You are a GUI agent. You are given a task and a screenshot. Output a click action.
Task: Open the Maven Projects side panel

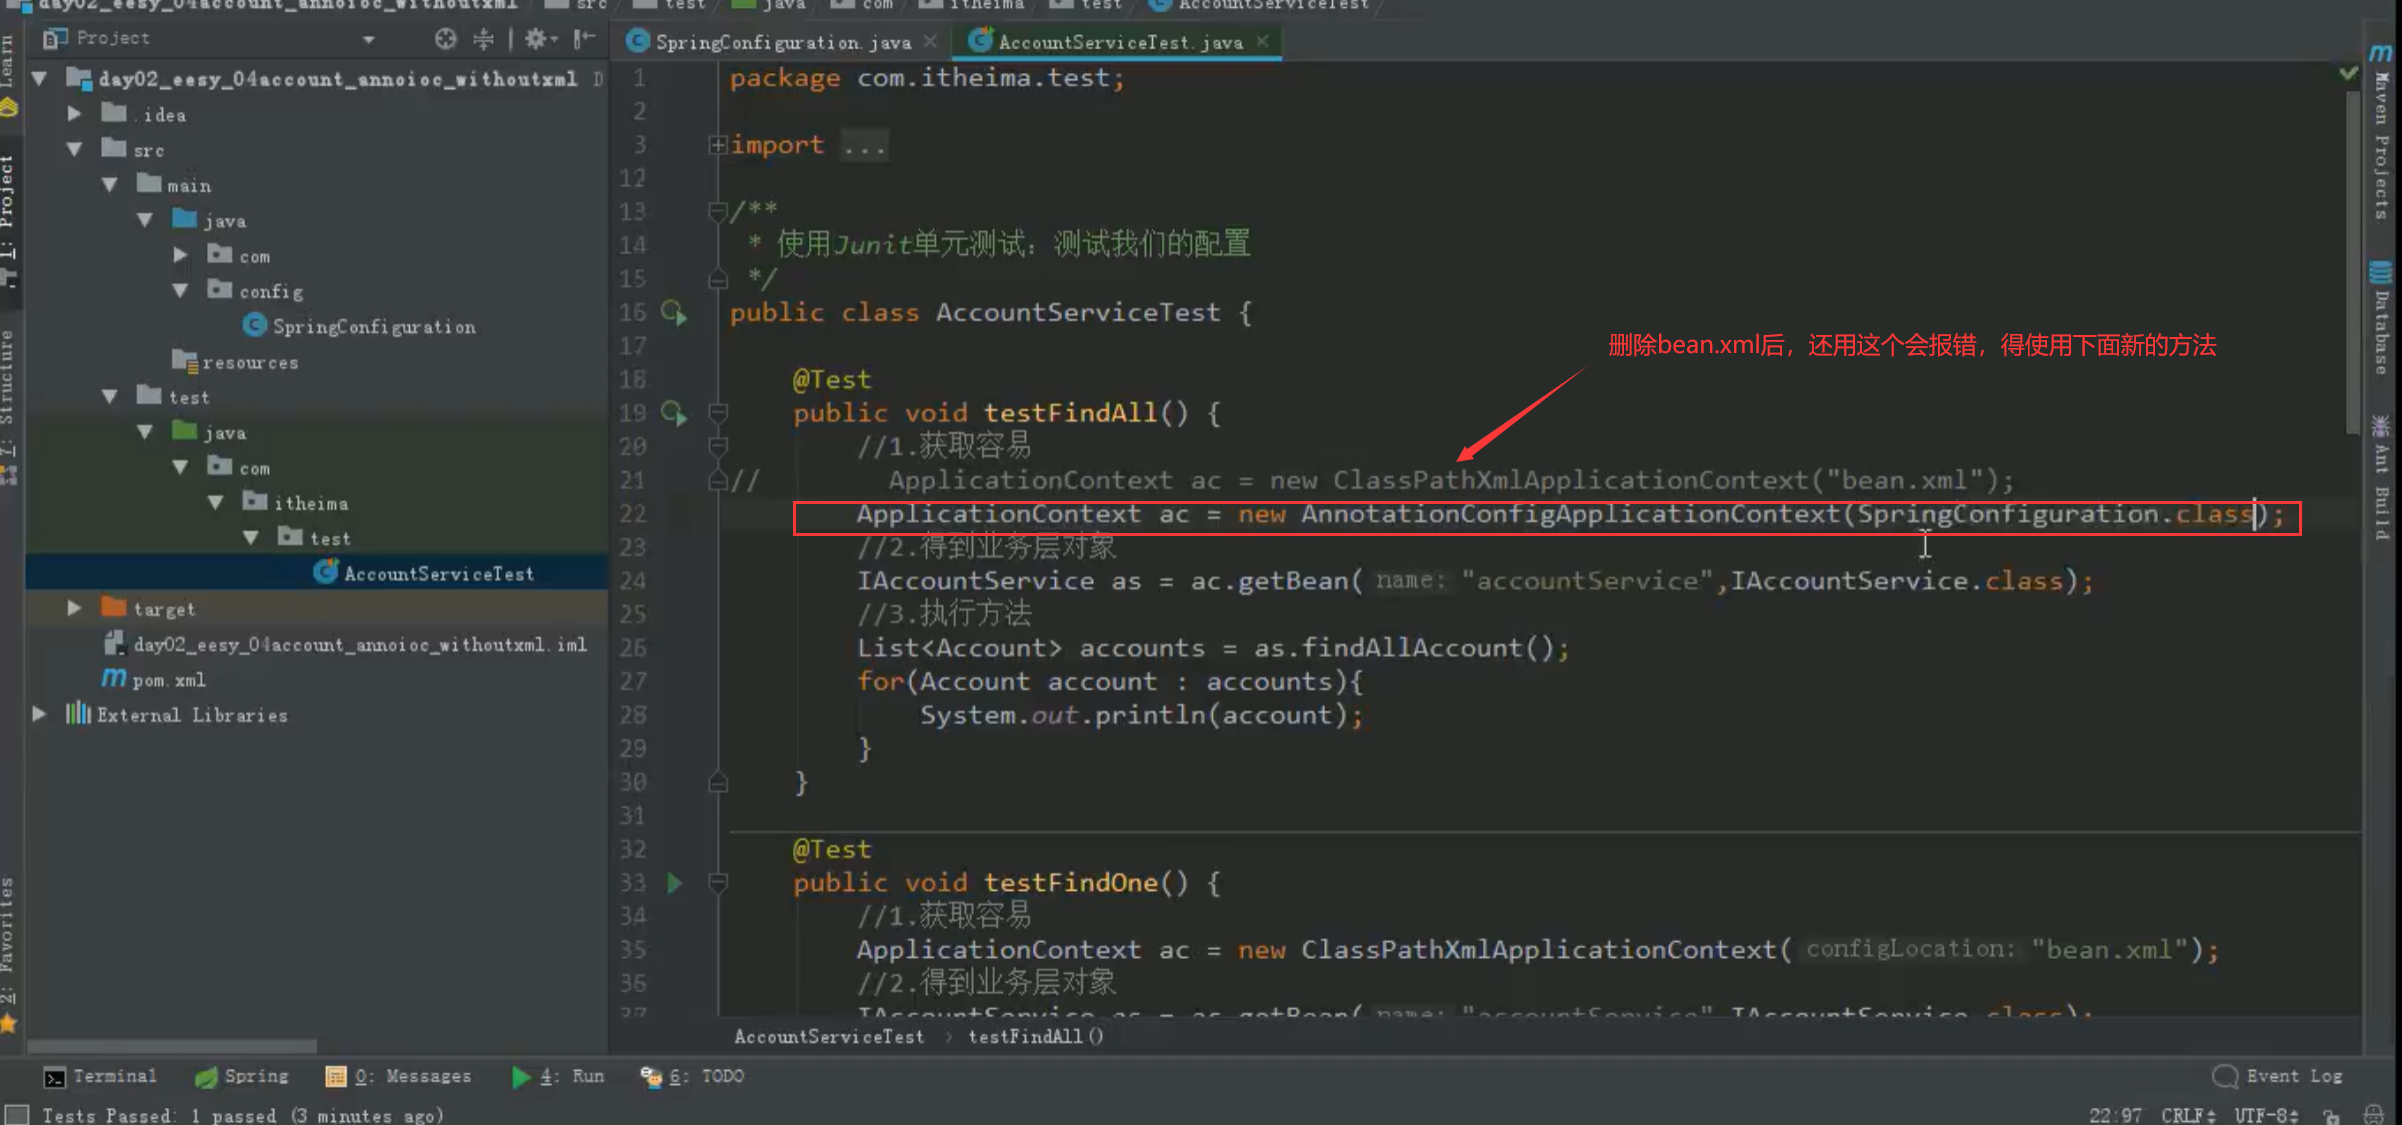(x=2379, y=160)
